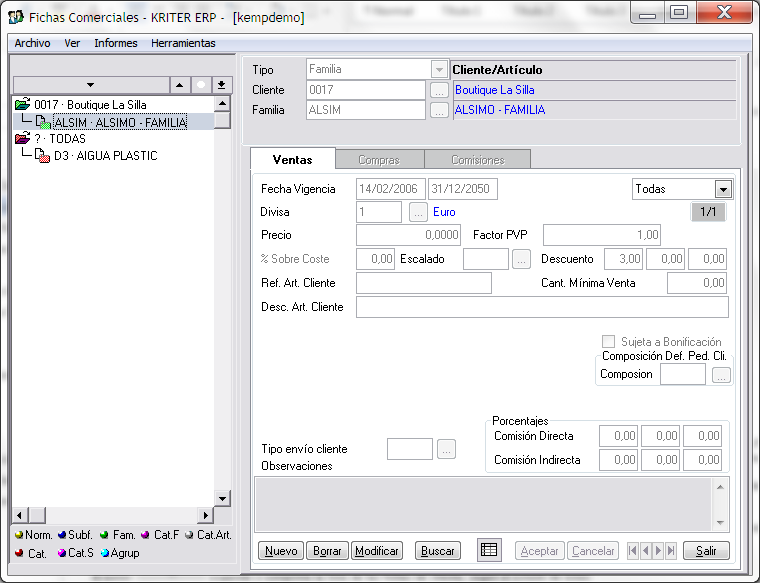
Task: Click the white circle button above tree
Action: 200,85
